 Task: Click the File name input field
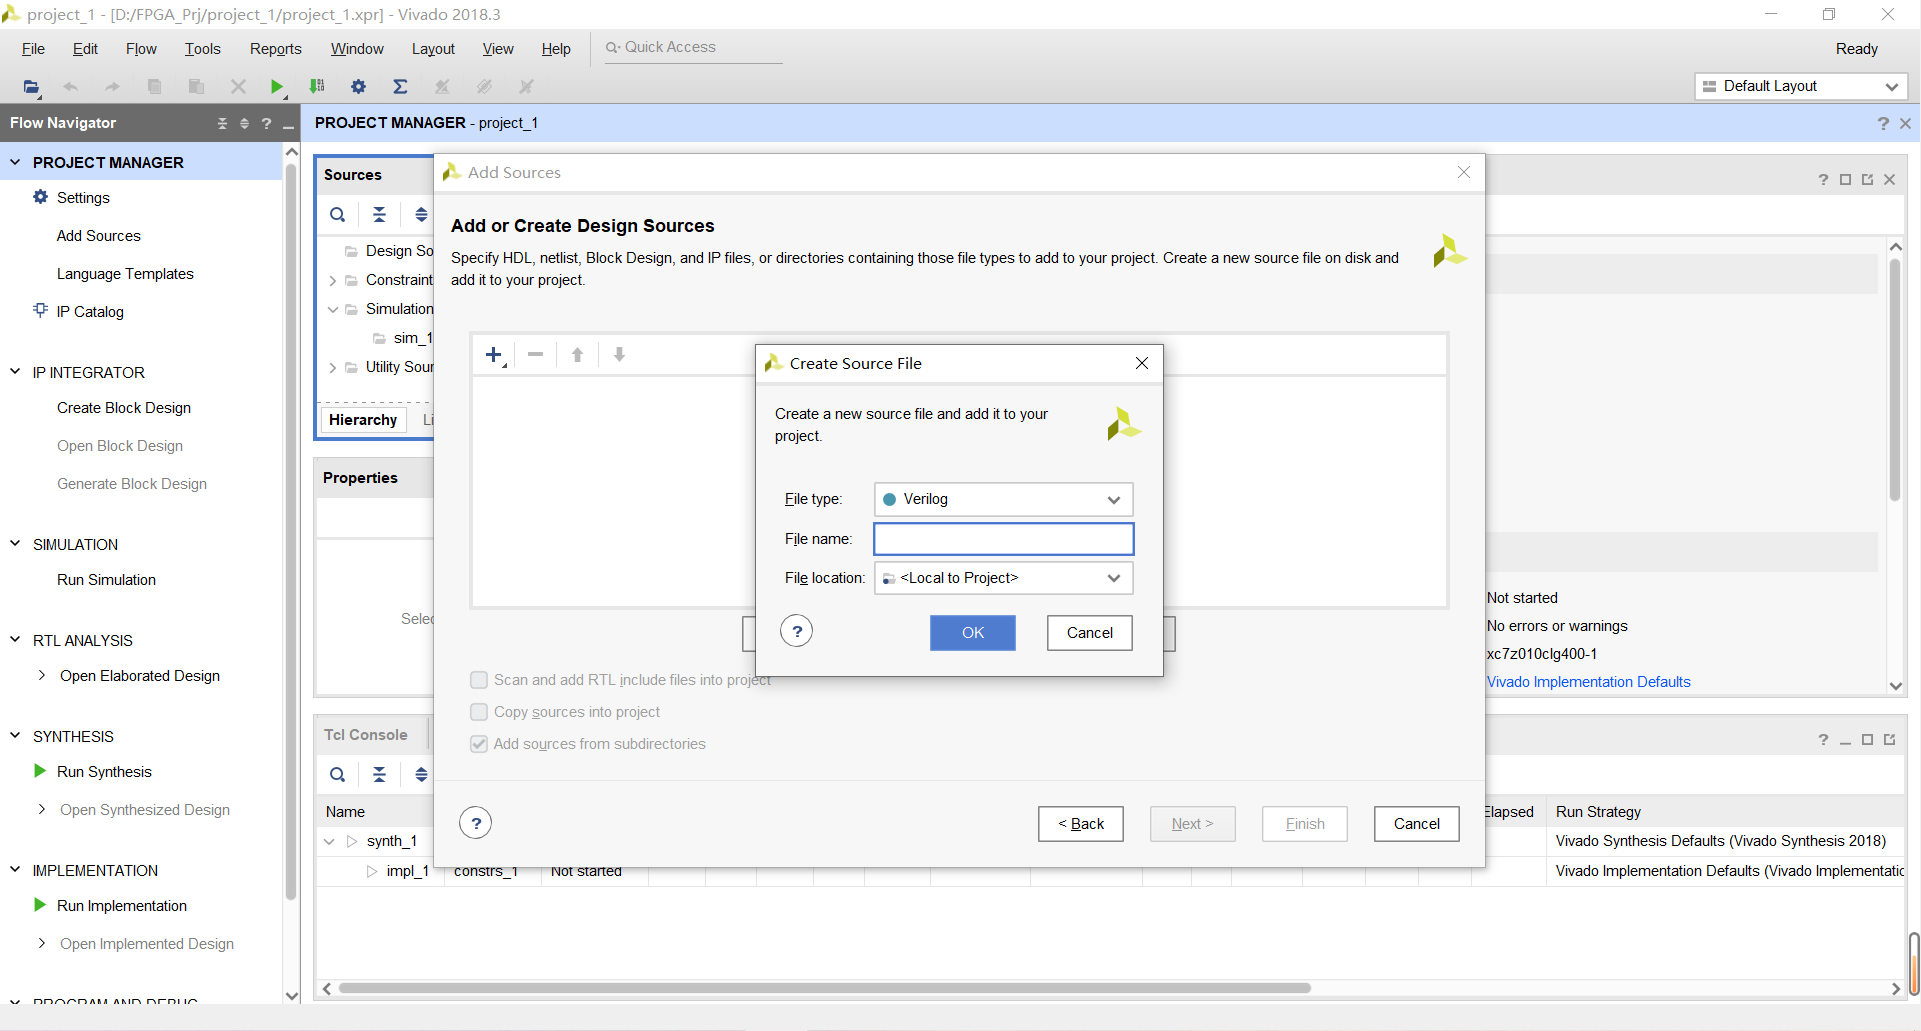[x=1004, y=539]
